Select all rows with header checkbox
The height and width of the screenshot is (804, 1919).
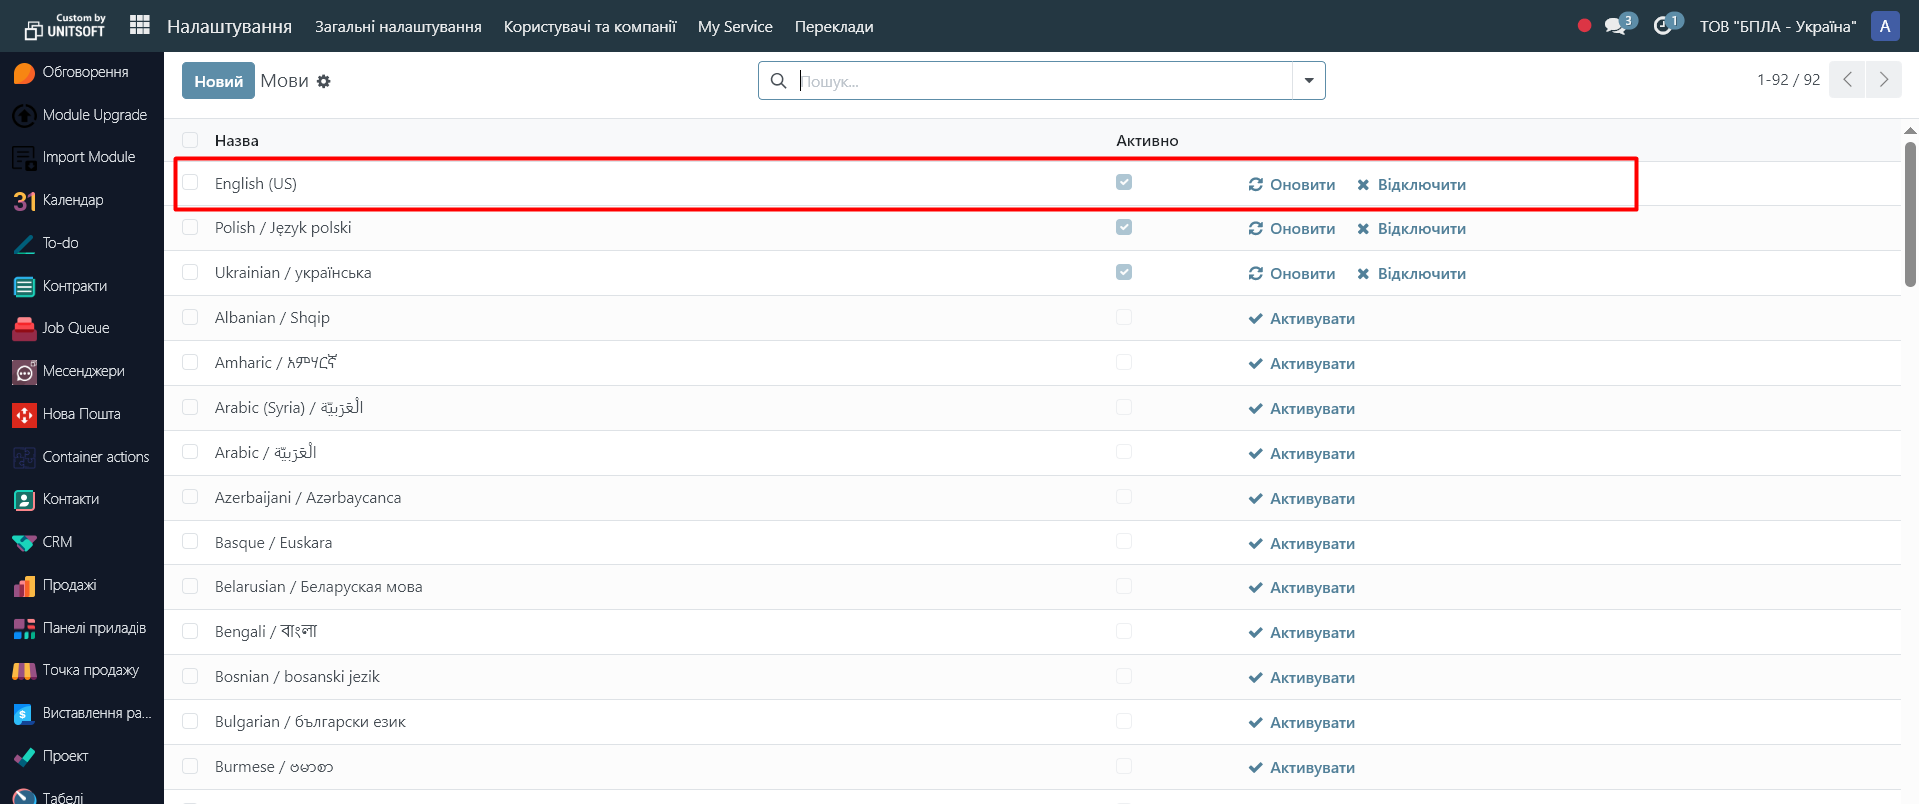[x=190, y=141]
